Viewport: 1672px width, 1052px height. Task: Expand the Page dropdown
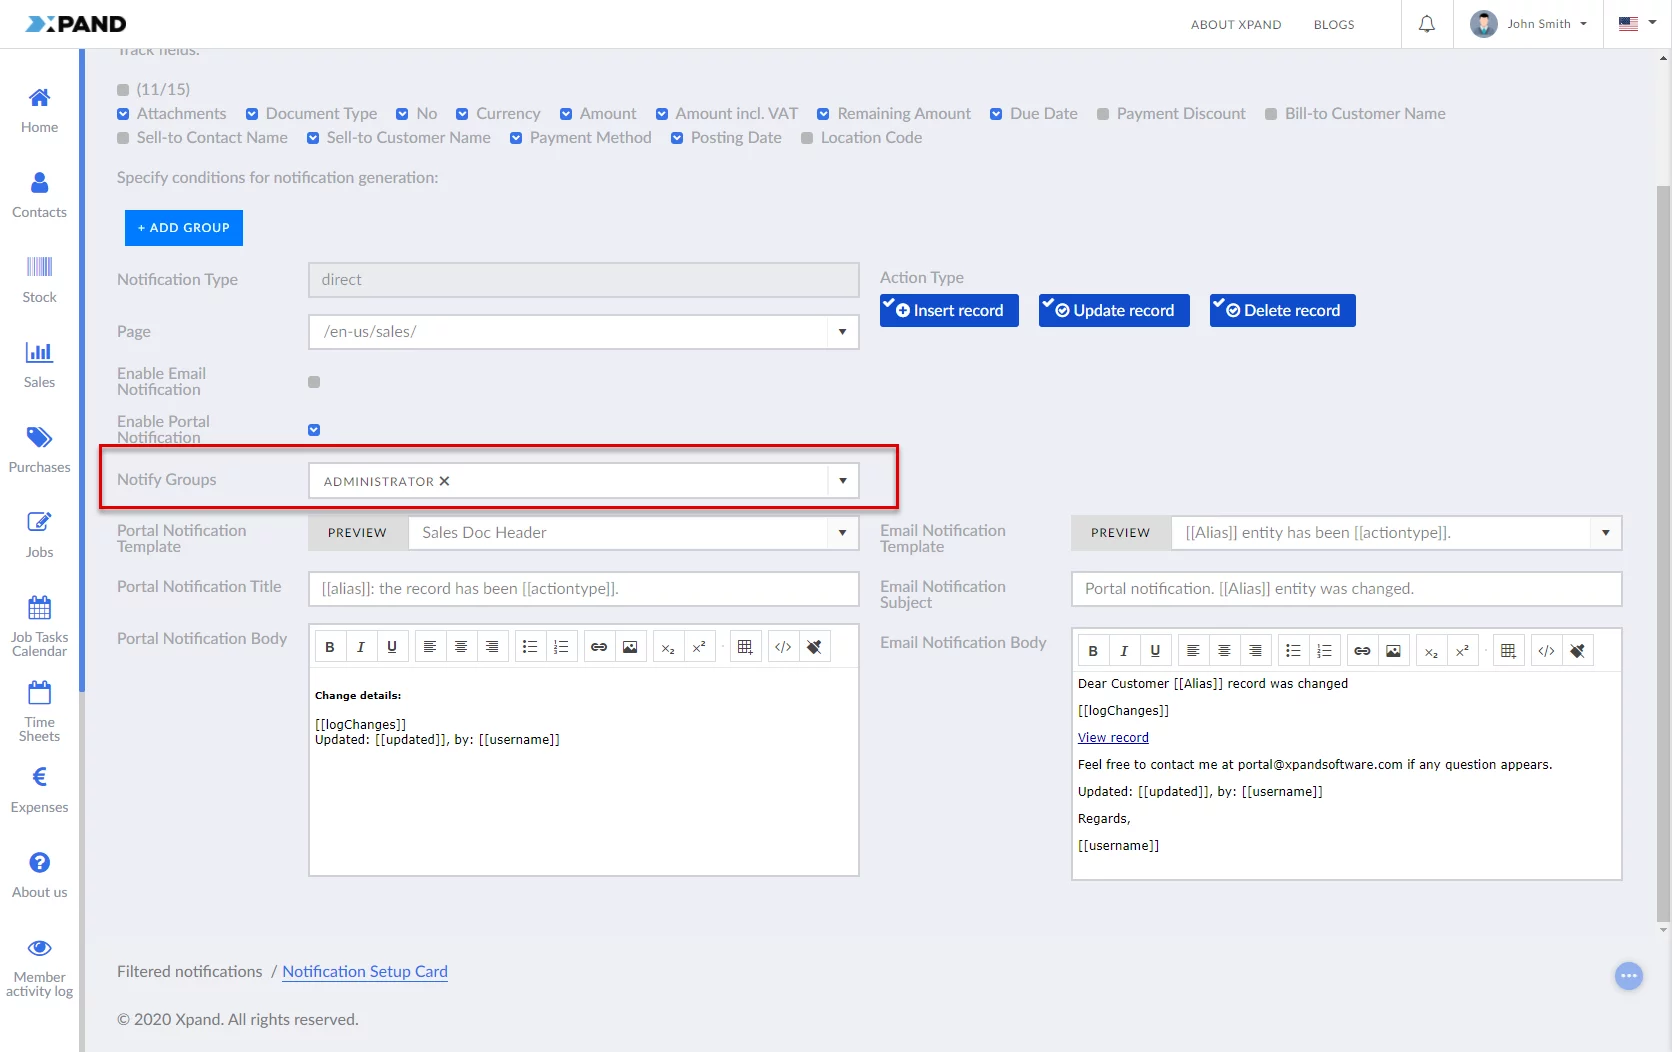[842, 332]
